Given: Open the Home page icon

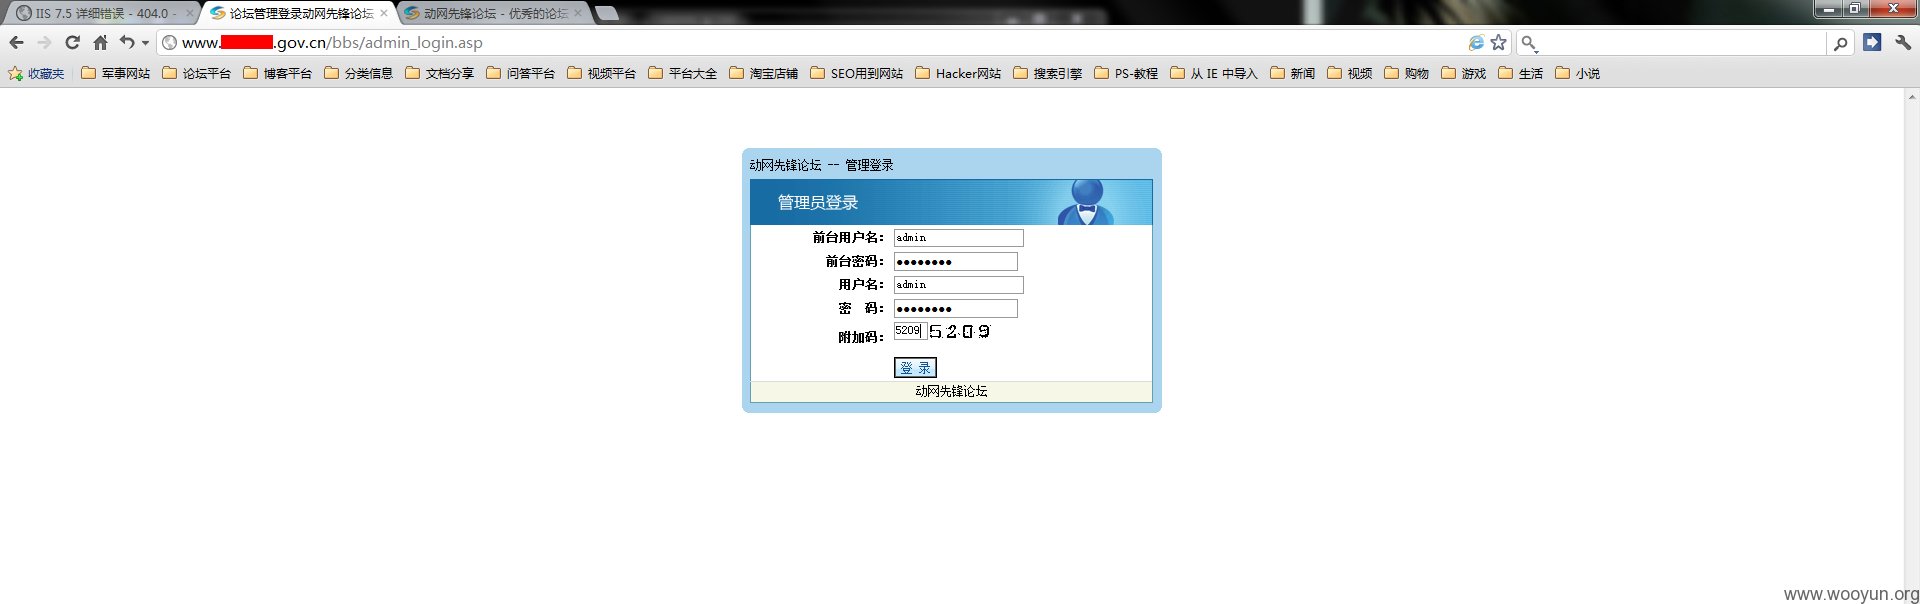Looking at the screenshot, I should 100,43.
